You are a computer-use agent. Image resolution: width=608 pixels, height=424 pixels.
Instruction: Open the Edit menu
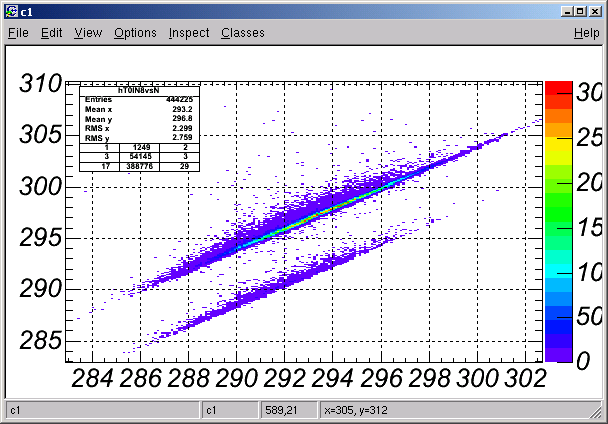pos(52,33)
